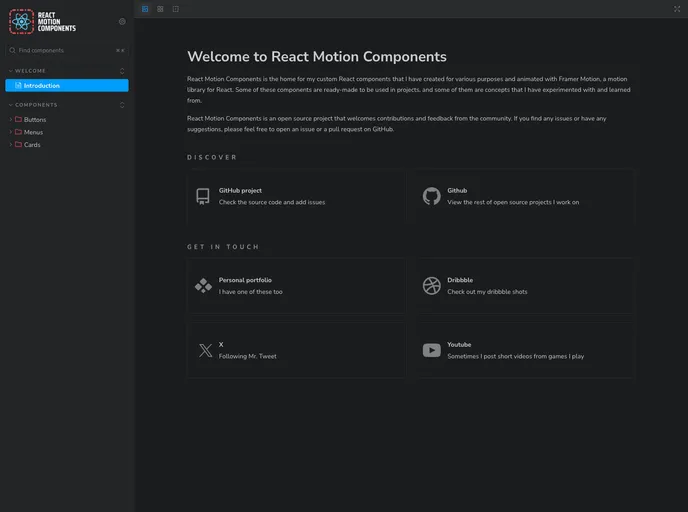The height and width of the screenshot is (512, 688).
Task: Open the X card link
Action: tap(297, 350)
